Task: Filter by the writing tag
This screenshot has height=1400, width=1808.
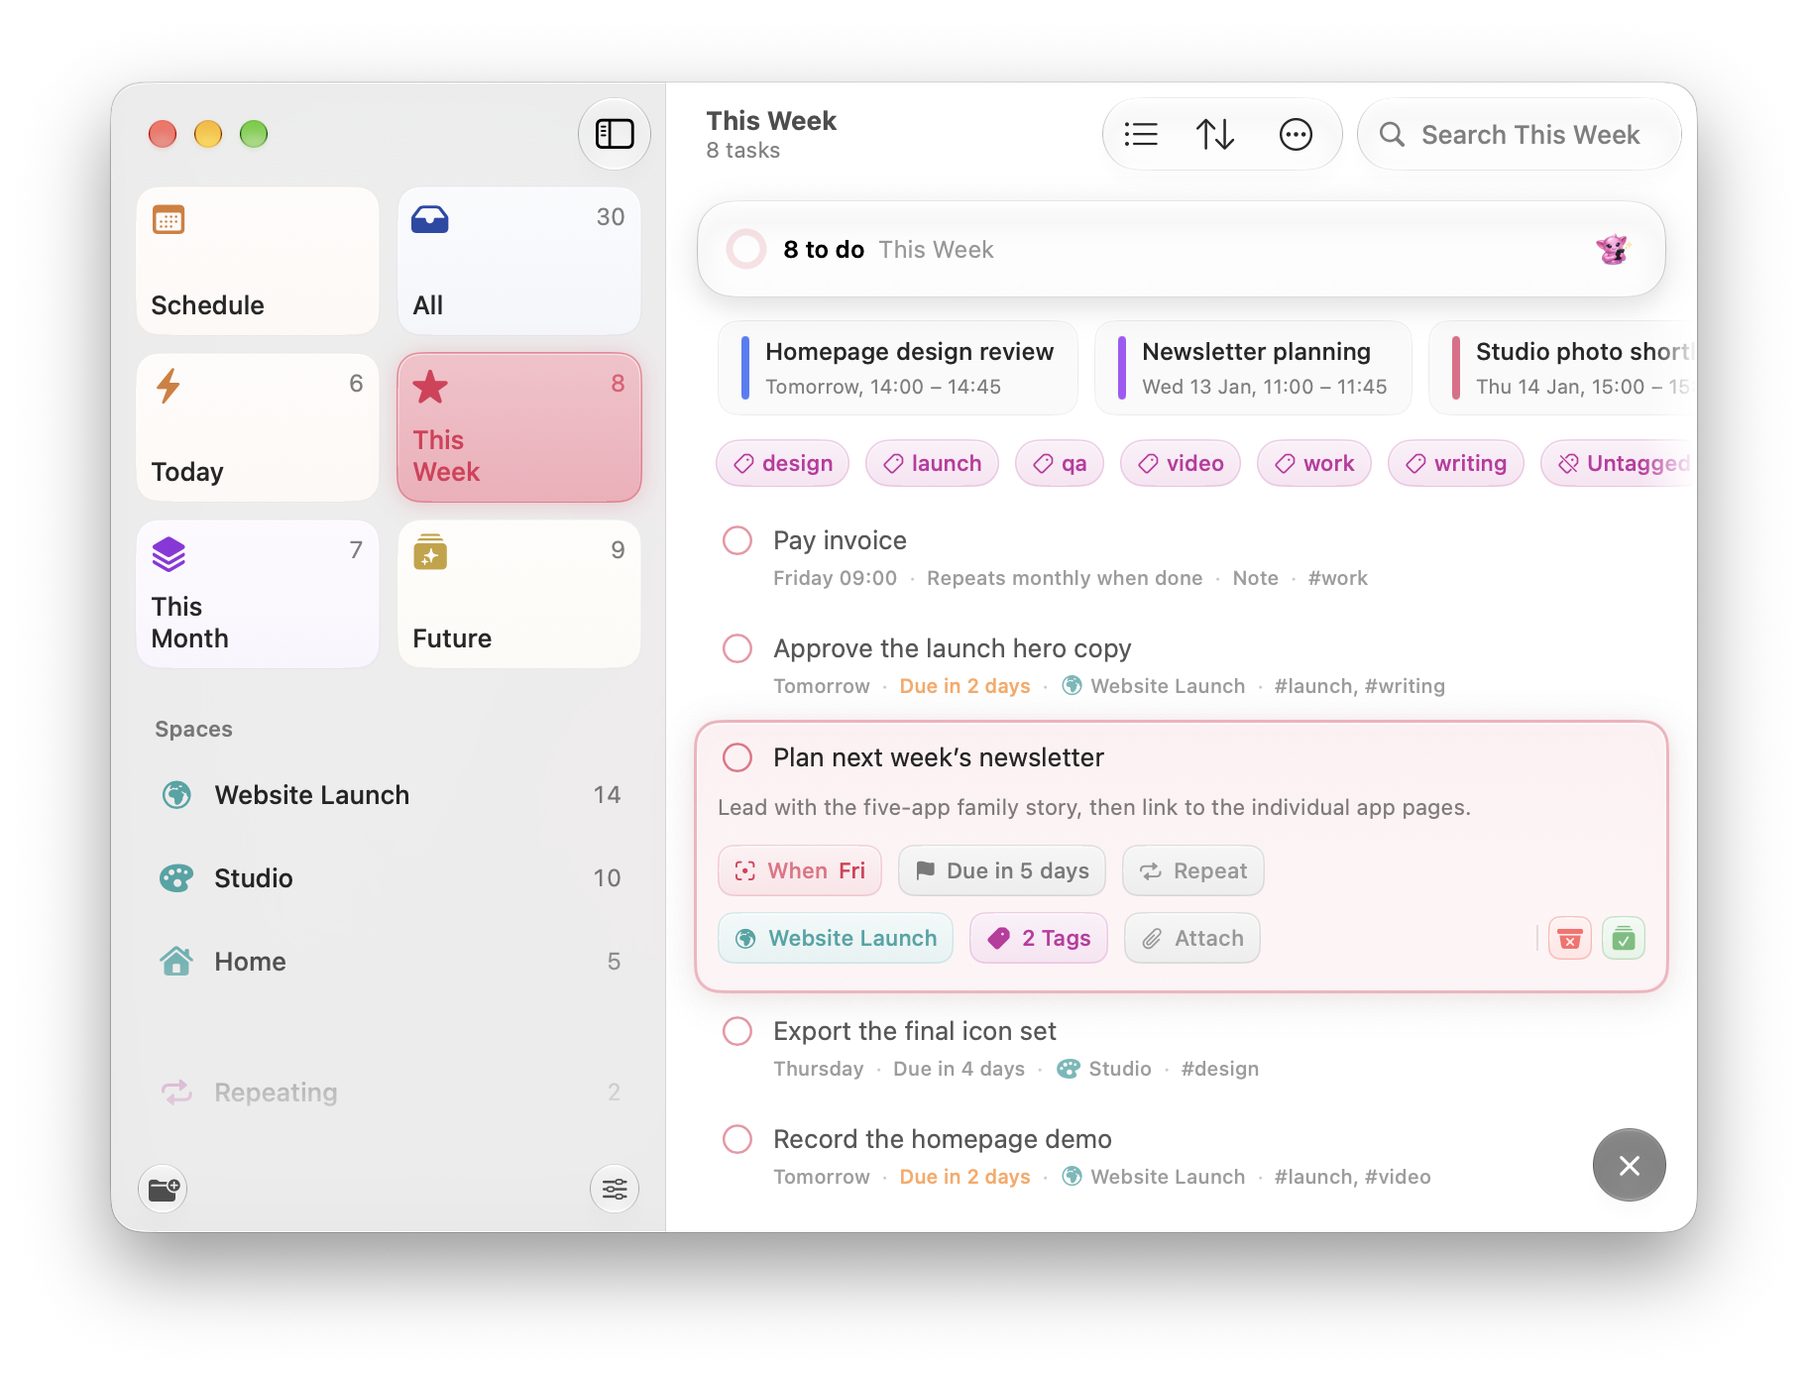Action: (1455, 463)
